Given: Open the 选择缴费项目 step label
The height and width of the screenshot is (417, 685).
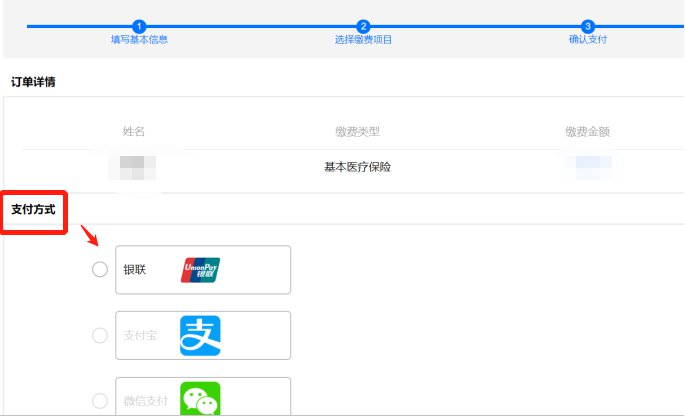Looking at the screenshot, I should (363, 40).
